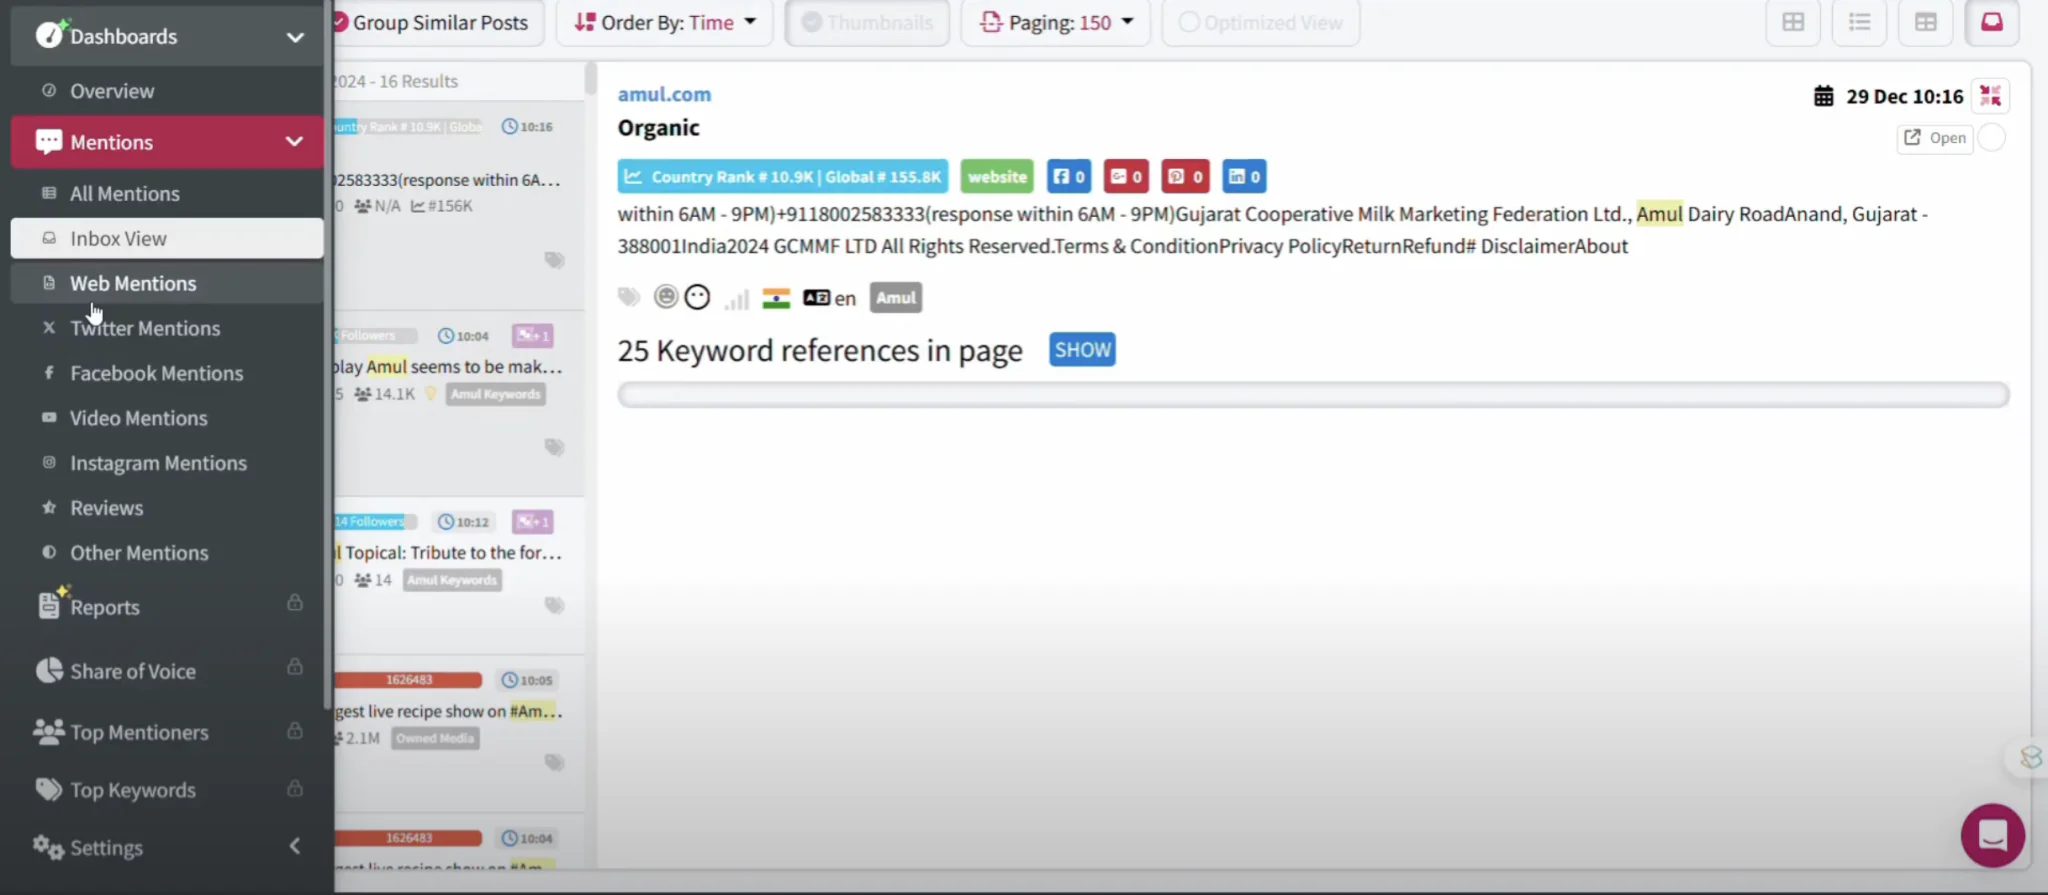The width and height of the screenshot is (2048, 895).
Task: Toggle the round selector beside Open button
Action: [x=1992, y=138]
